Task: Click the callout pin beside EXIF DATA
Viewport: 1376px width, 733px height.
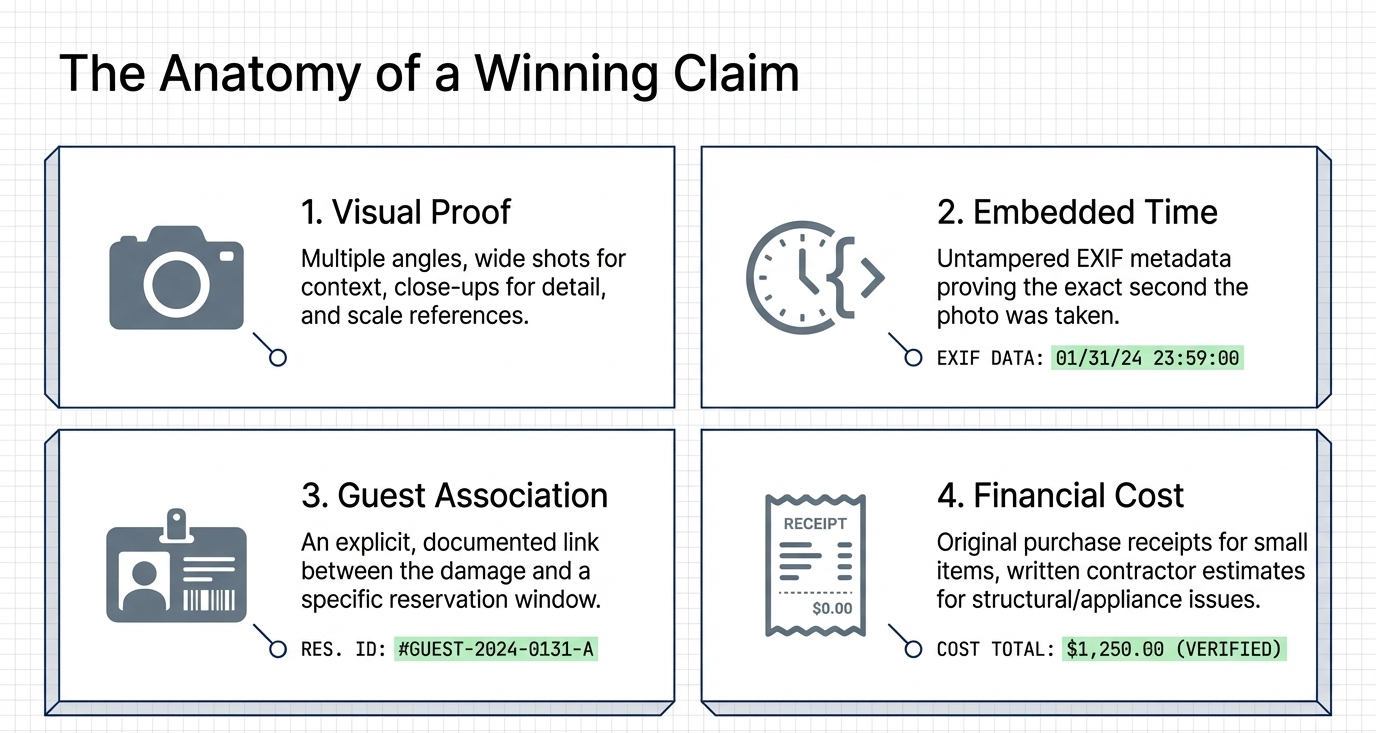Action: (x=912, y=357)
